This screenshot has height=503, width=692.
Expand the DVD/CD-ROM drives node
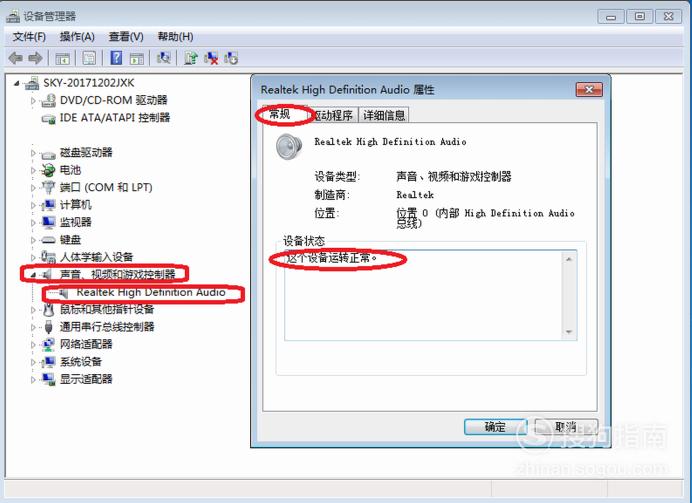point(33,101)
